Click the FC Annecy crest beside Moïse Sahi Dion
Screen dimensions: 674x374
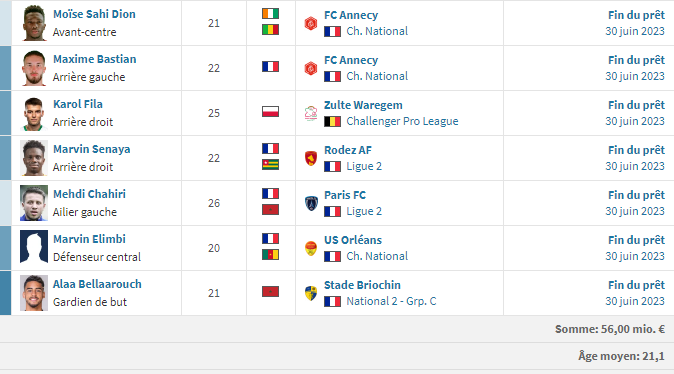(x=311, y=23)
